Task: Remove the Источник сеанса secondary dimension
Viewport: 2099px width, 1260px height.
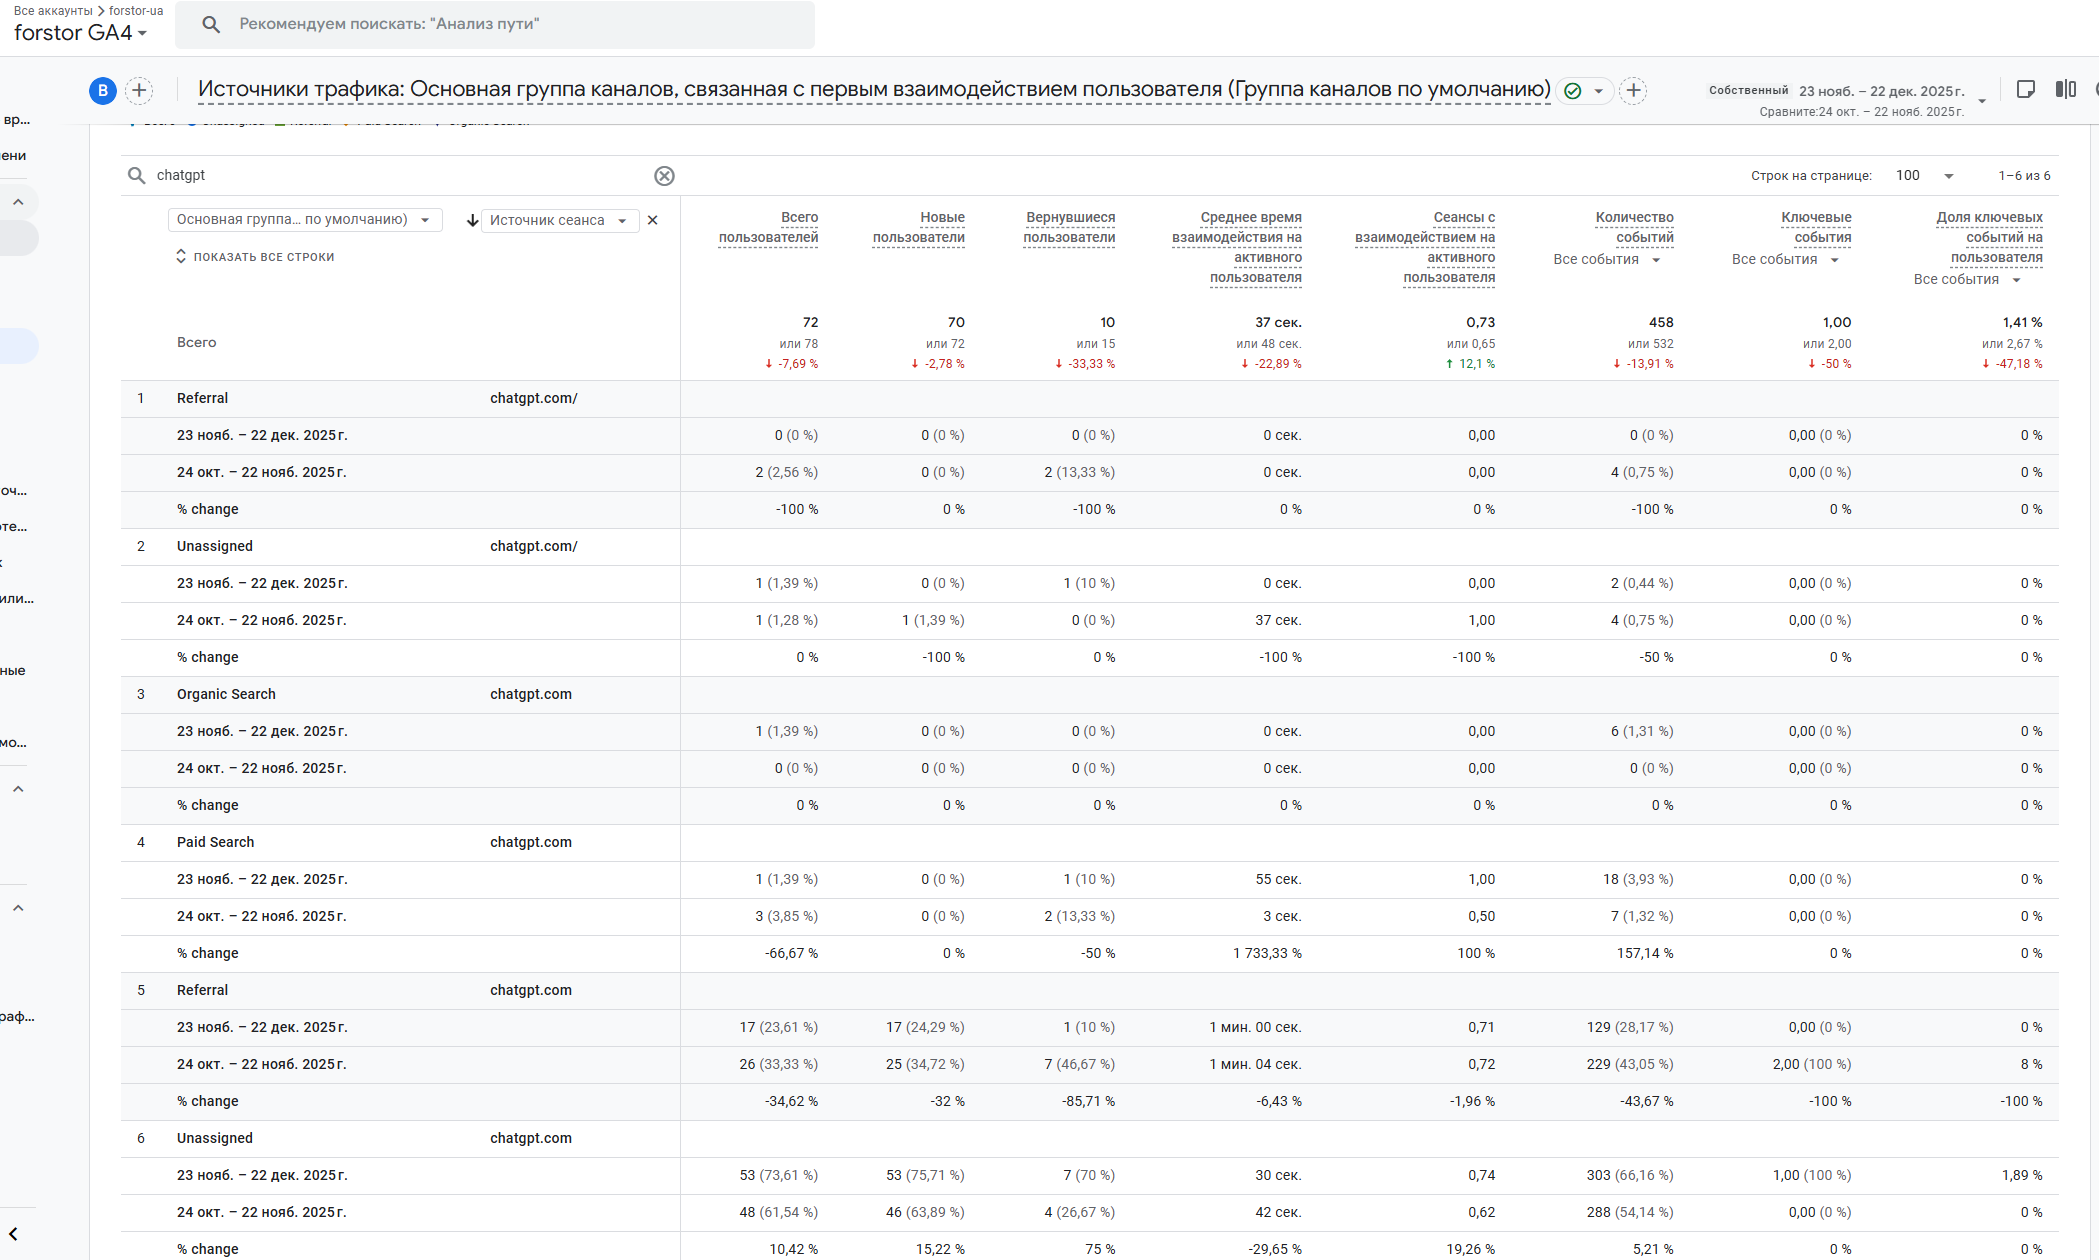Action: 653,220
